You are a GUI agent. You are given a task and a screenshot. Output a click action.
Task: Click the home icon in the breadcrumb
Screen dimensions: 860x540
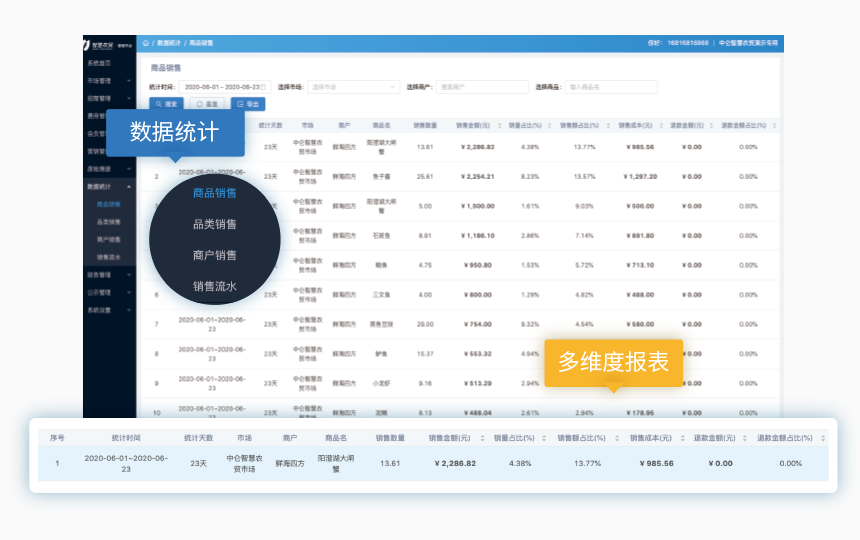pos(147,43)
